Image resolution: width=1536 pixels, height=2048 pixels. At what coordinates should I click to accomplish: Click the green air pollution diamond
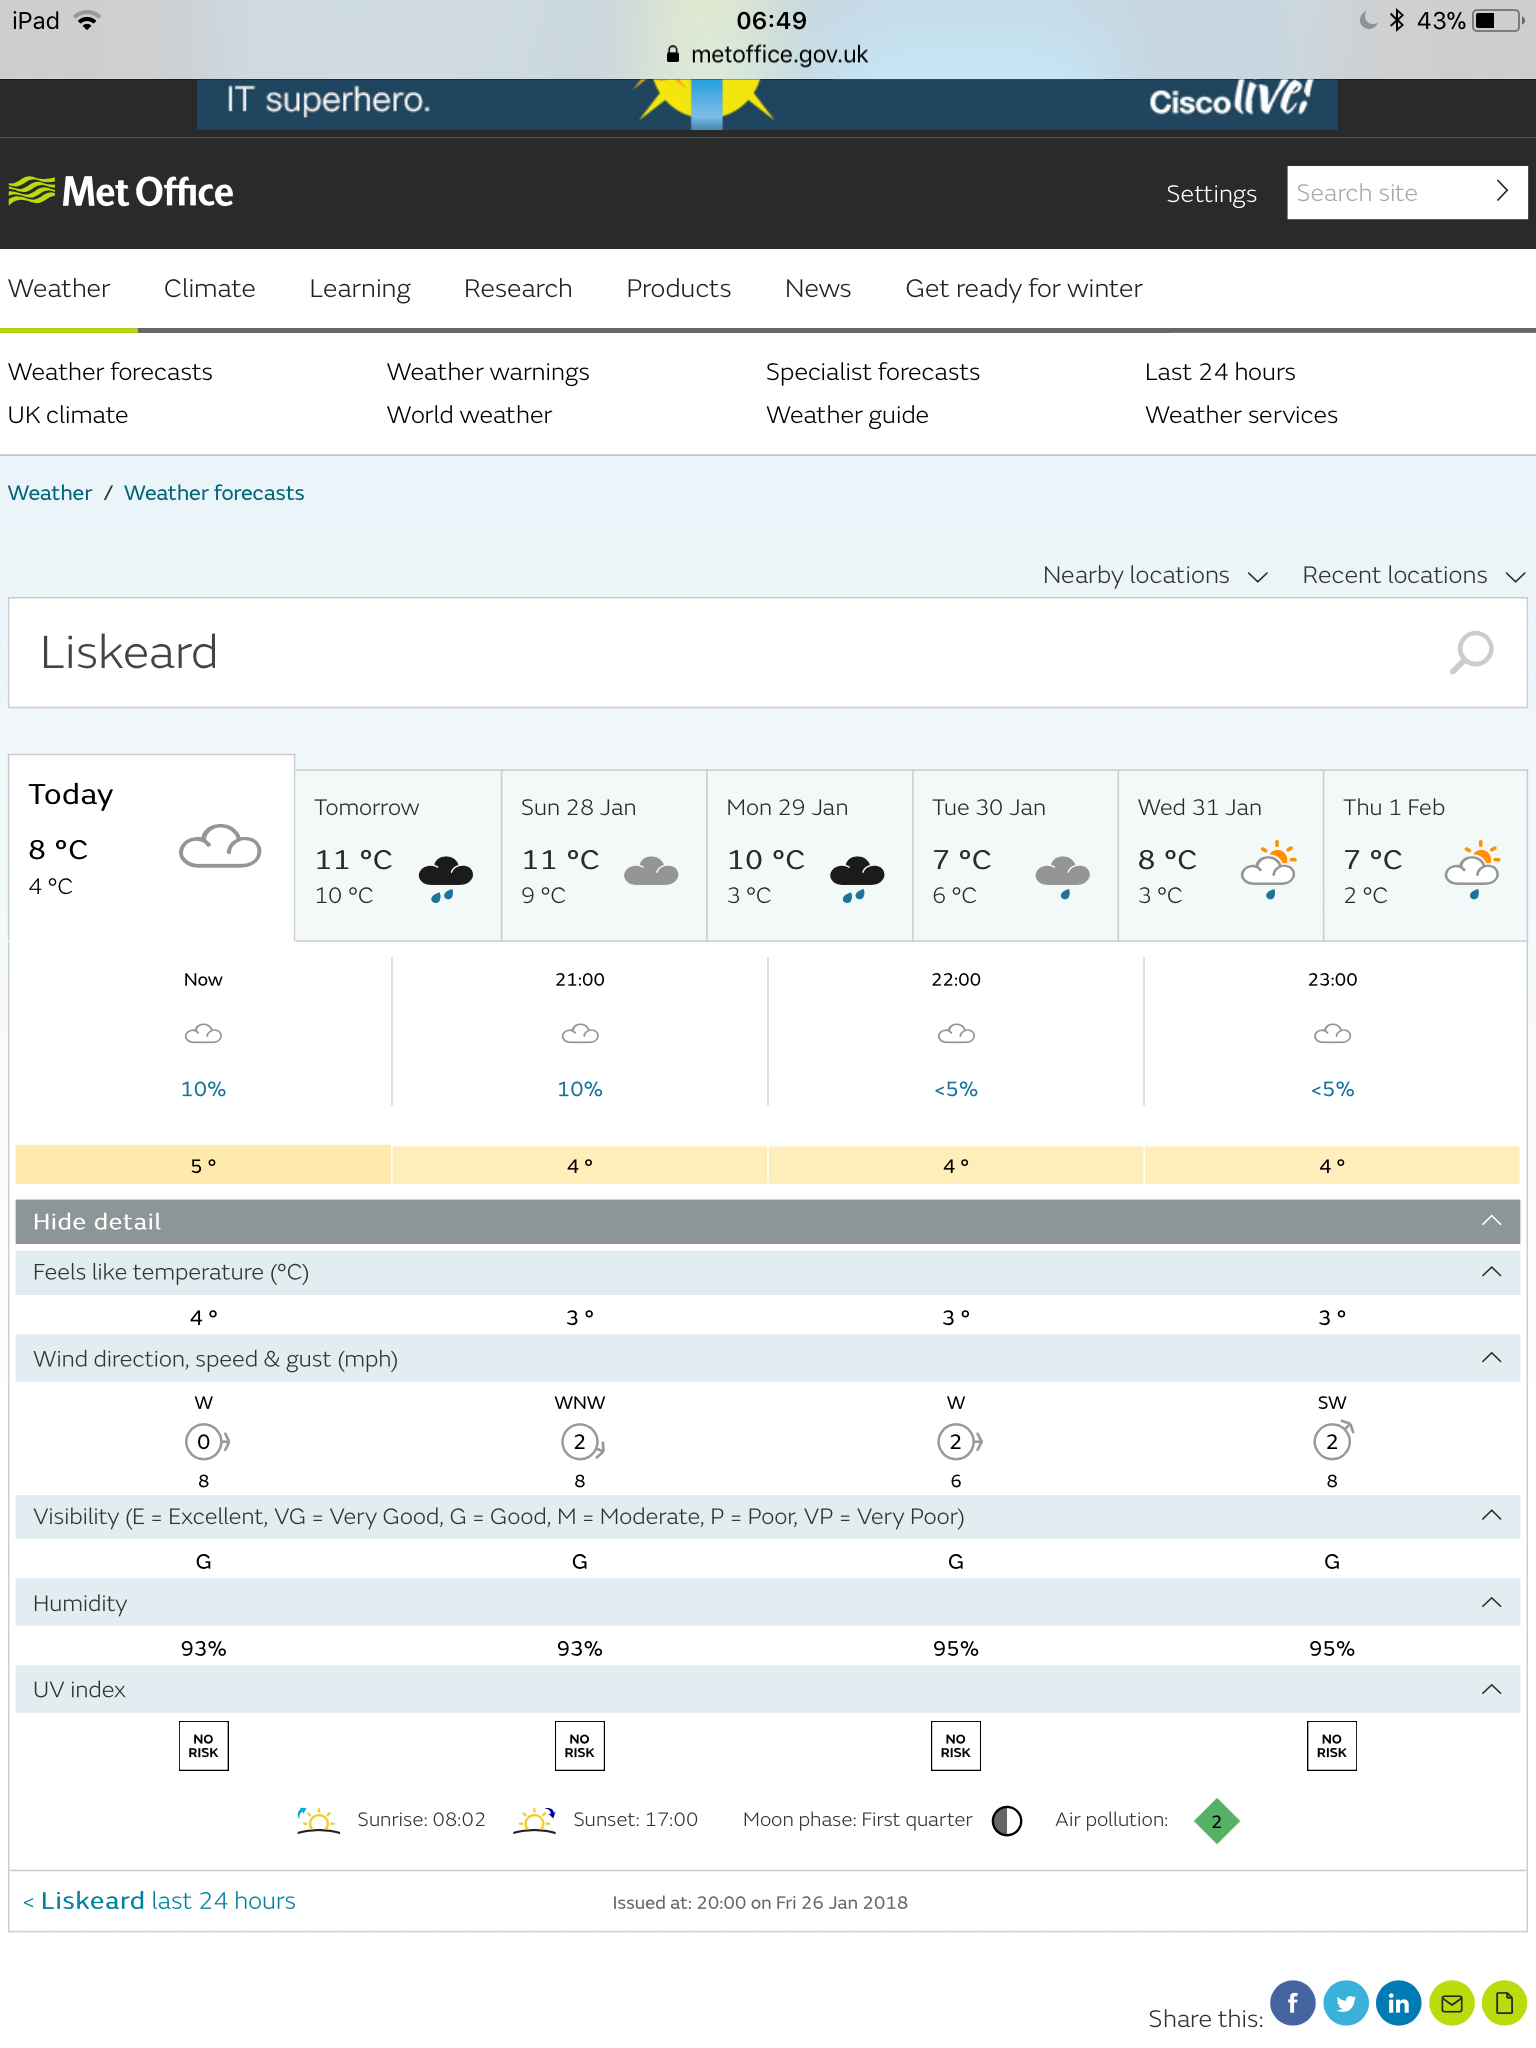1216,1821
